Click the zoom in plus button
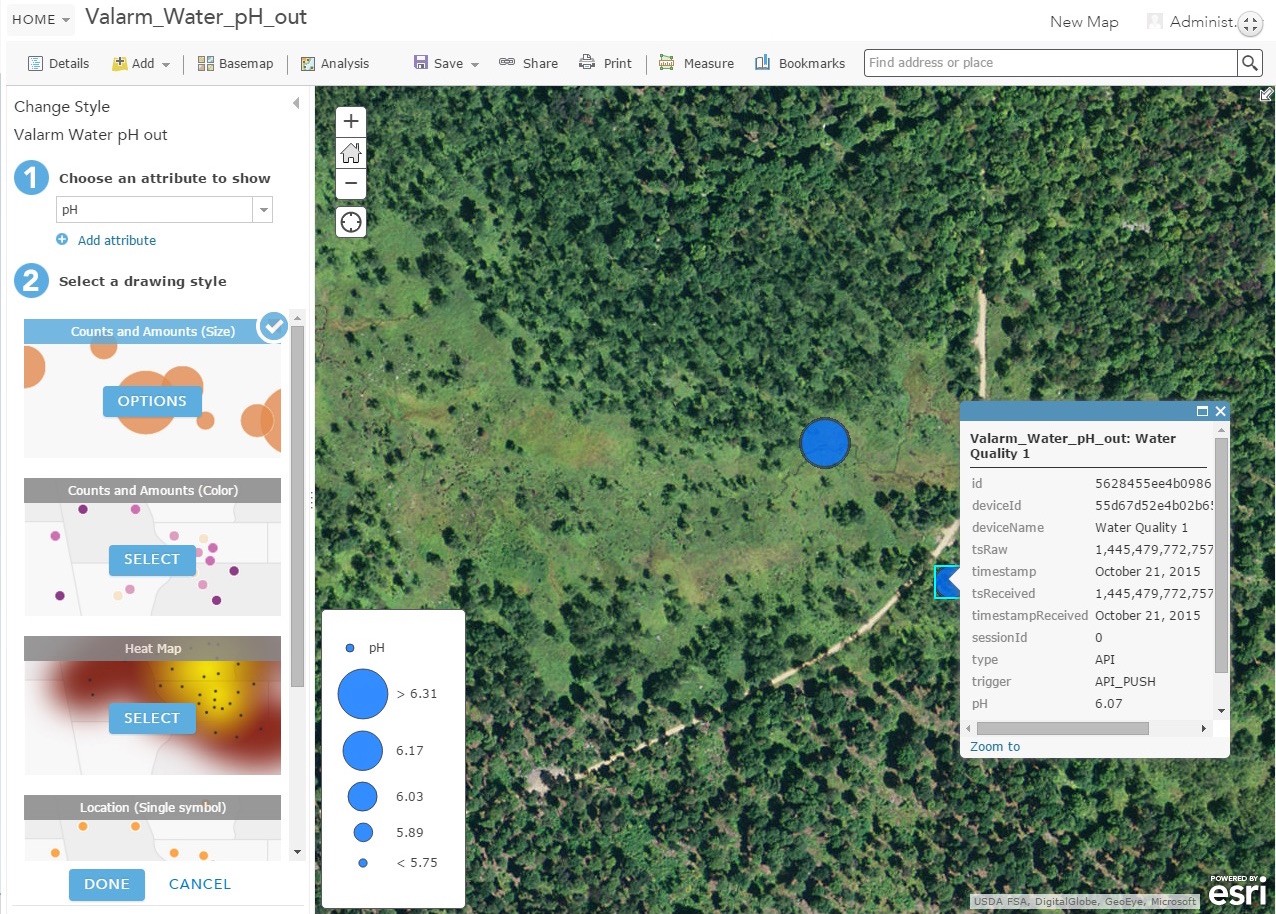 [351, 122]
